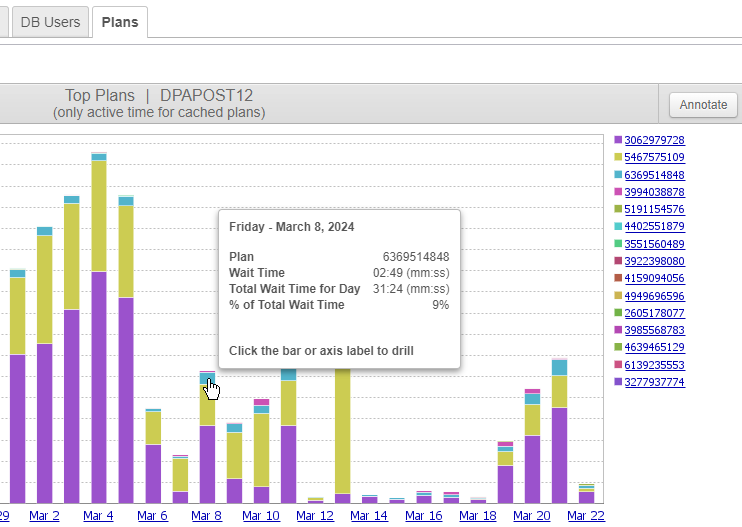Switch to the DB Users tab
The image size is (742, 527).
click(x=50, y=22)
